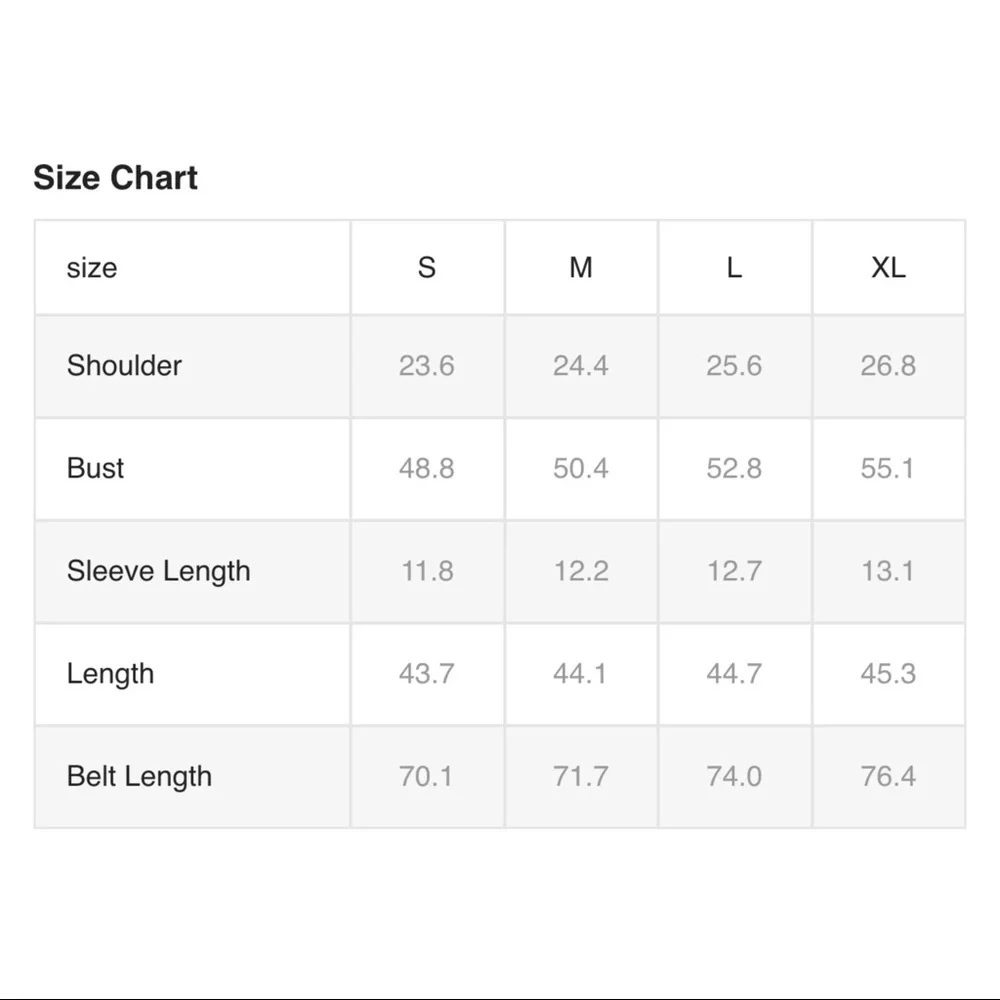Screen dimensions: 1000x1000
Task: Select the Shoulder value 25.6 for L
Action: 734,366
